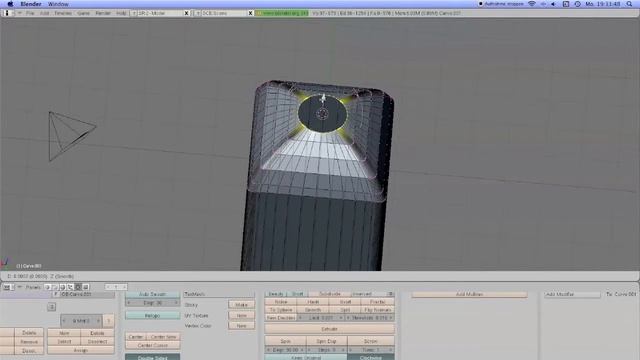Open the Blender application menu
The height and width of the screenshot is (360, 640).
pos(31,4)
